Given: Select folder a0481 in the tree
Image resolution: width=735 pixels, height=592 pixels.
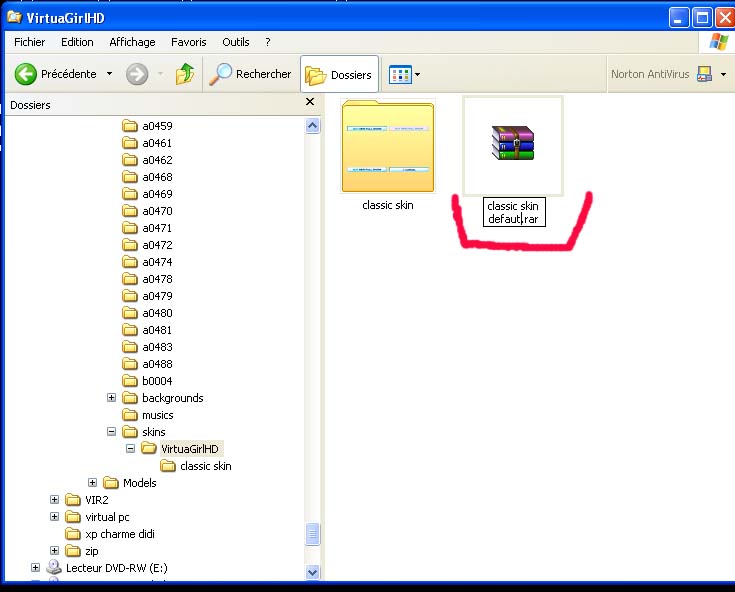Looking at the screenshot, I should (148, 330).
